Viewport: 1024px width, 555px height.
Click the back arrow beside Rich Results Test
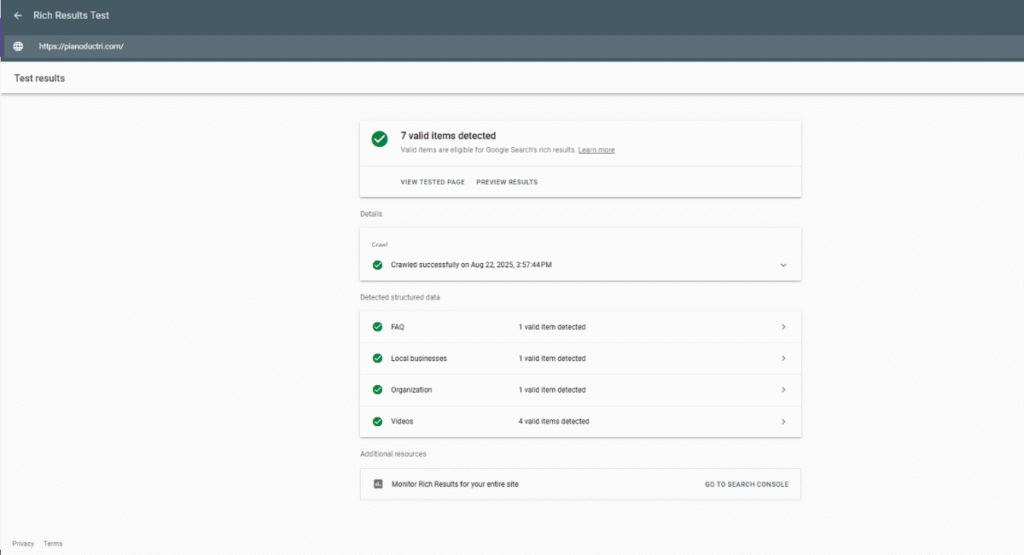click(18, 16)
